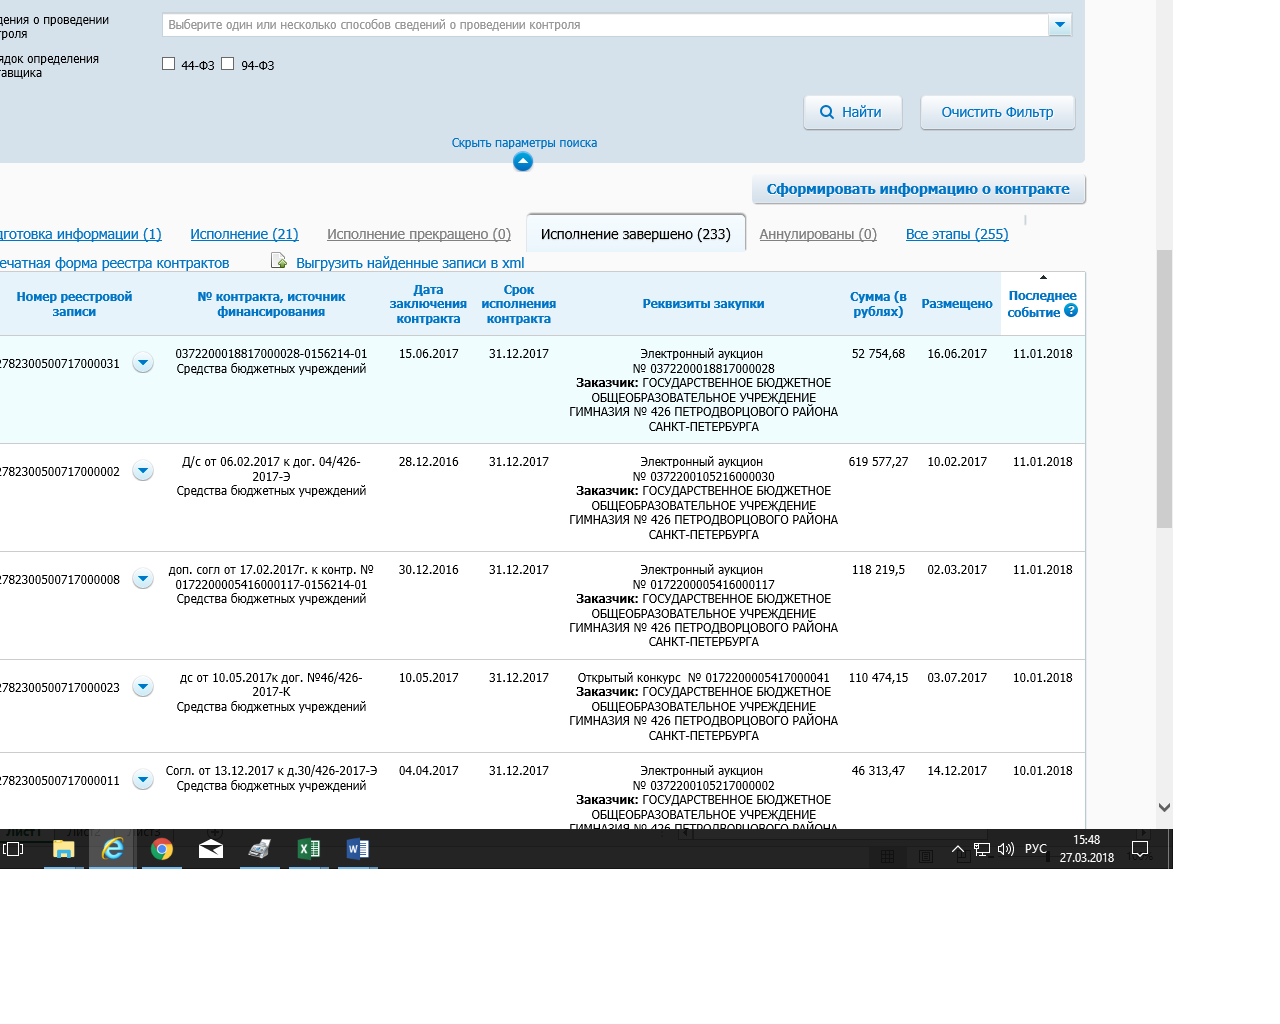Switch to the Все этапы (255) tab
The width and height of the screenshot is (1280, 1024).
(x=956, y=234)
